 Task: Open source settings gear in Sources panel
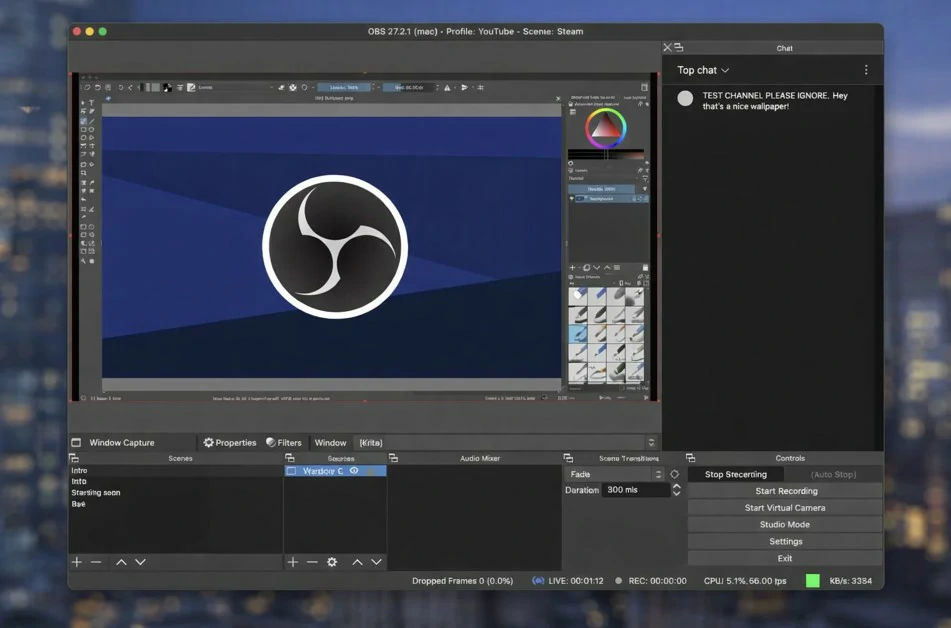point(332,562)
